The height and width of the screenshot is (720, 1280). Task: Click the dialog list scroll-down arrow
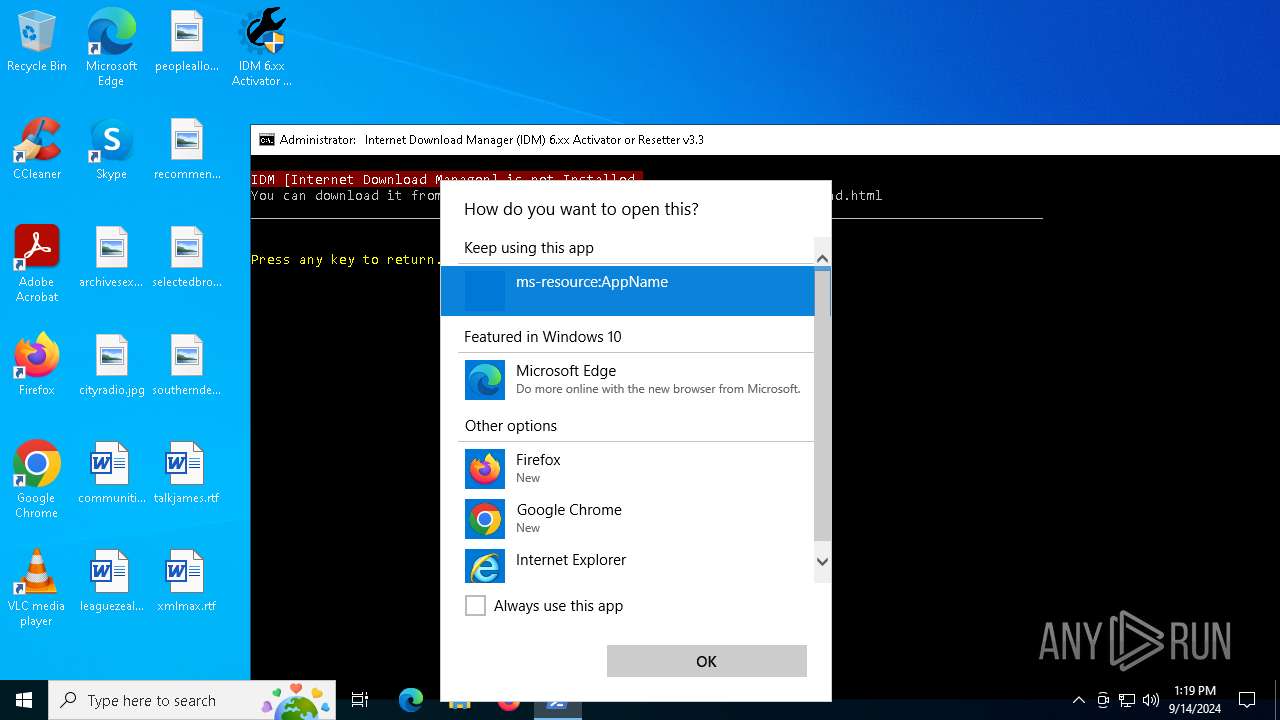(x=822, y=561)
